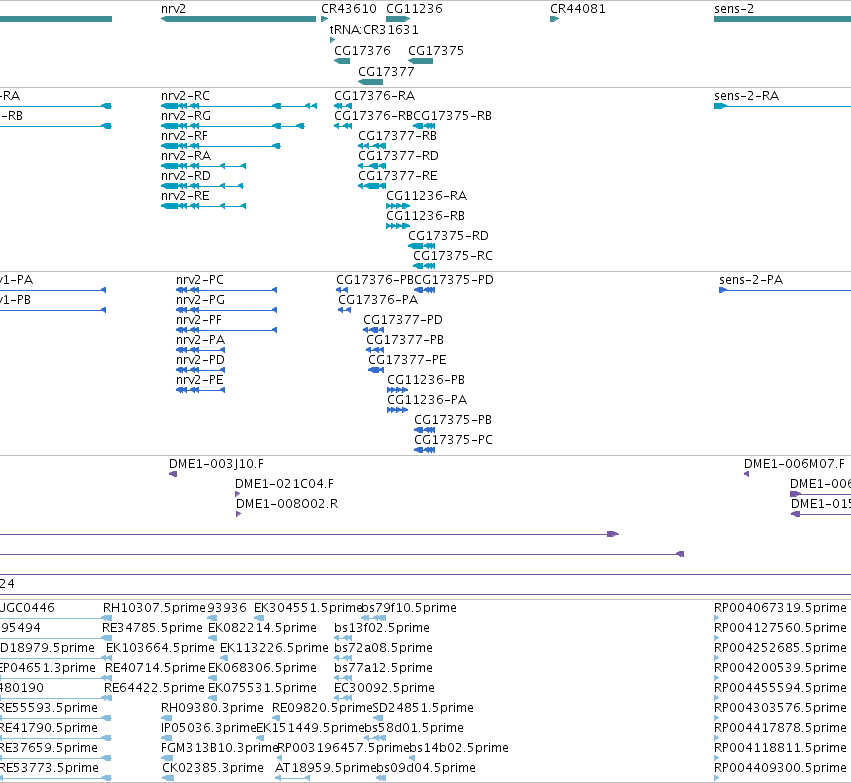Click transcript CG17377-RD
This screenshot has width=851, height=783.
398,156
